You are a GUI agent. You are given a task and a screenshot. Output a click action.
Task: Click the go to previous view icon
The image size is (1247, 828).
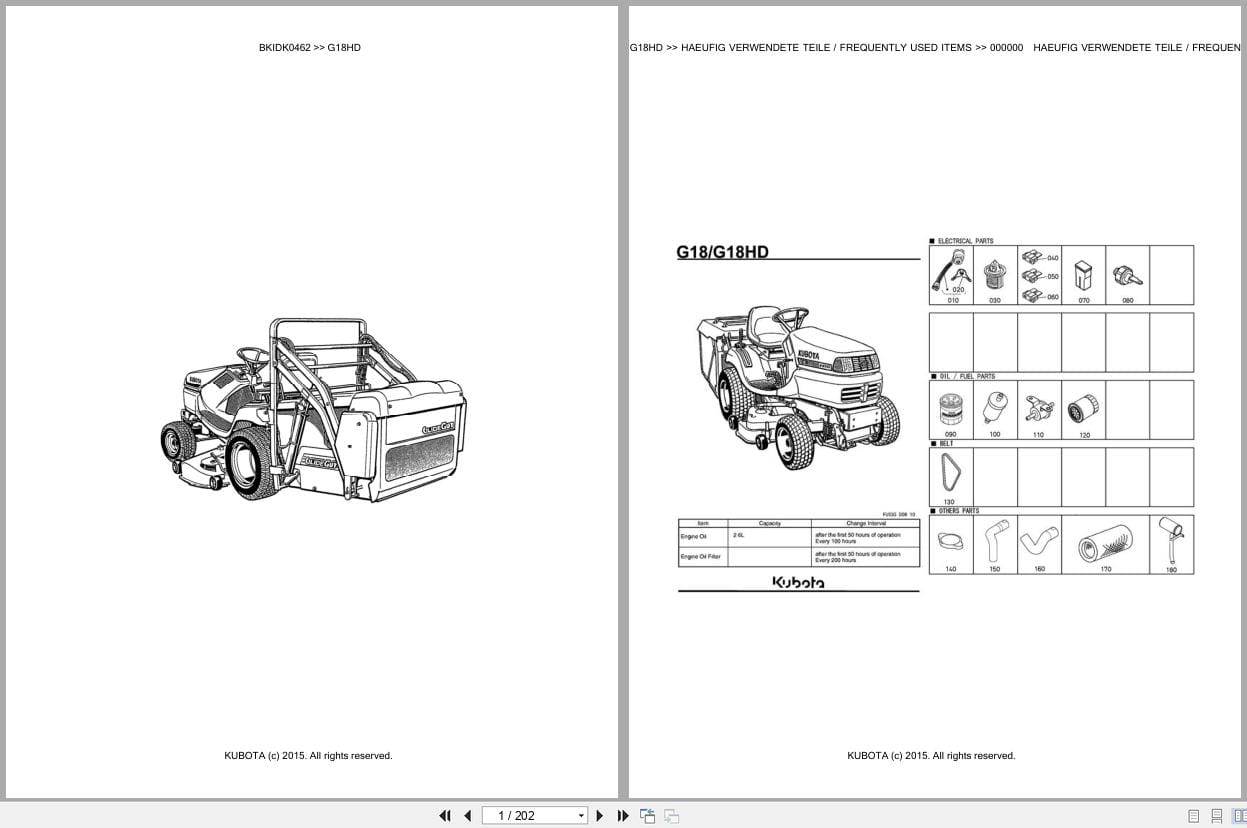pyautogui.click(x=647, y=816)
